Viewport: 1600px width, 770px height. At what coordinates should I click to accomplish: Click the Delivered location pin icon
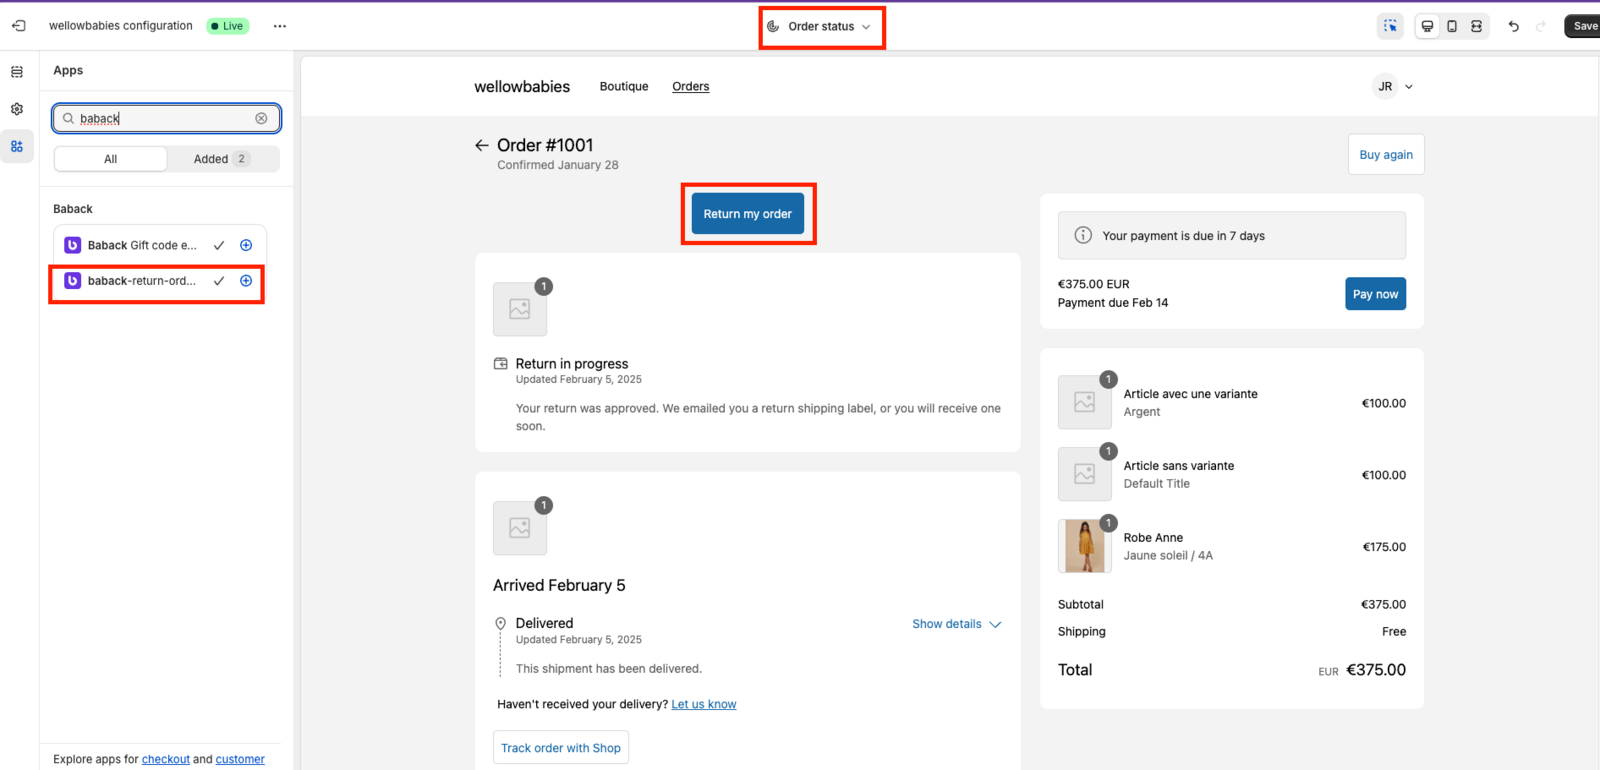point(501,623)
